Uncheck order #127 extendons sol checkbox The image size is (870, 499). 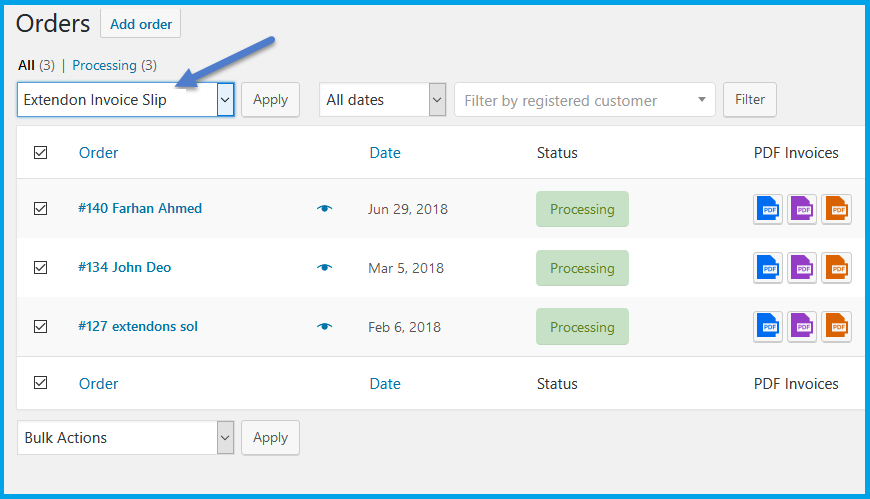click(41, 326)
